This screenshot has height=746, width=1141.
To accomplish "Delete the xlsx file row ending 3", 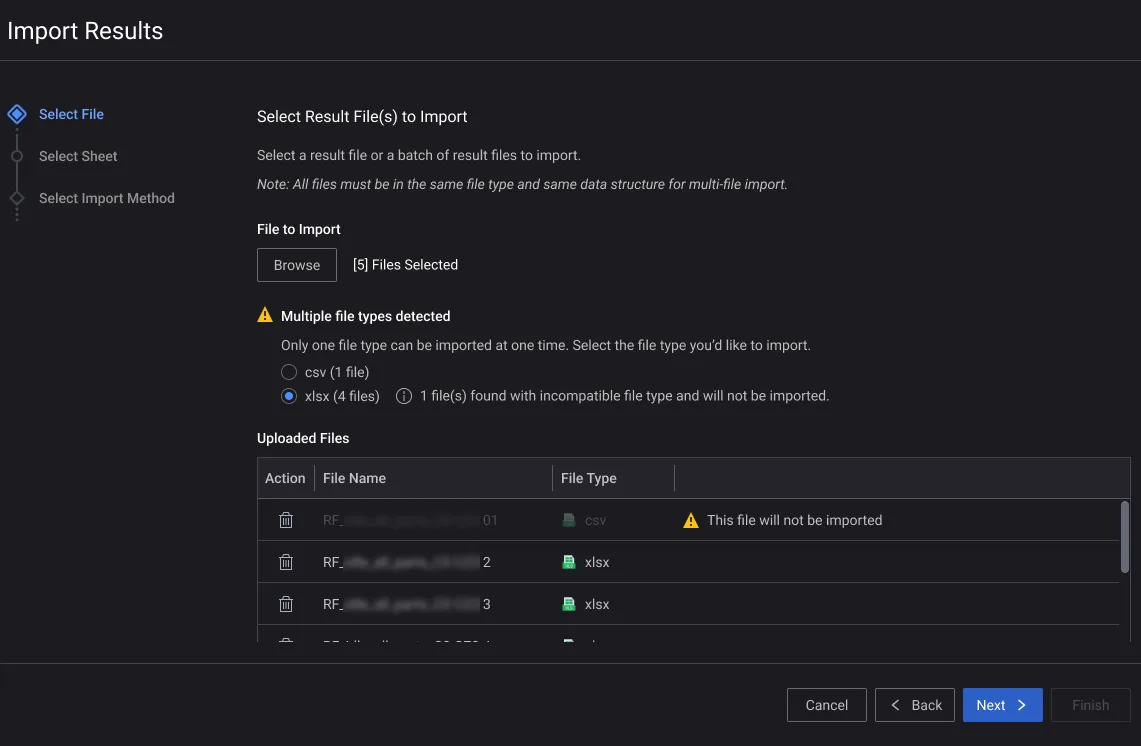I will click(286, 604).
